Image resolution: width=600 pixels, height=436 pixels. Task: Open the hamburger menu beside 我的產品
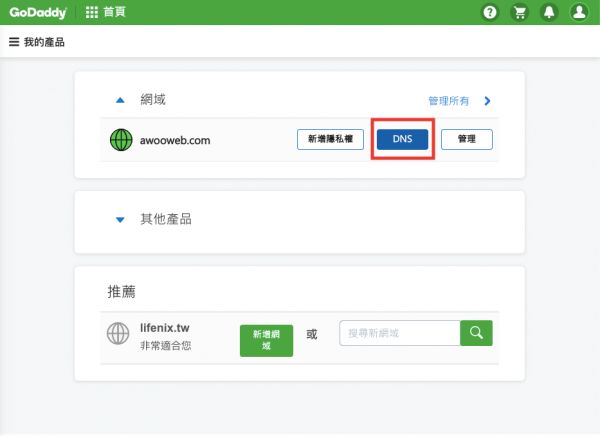click(14, 42)
